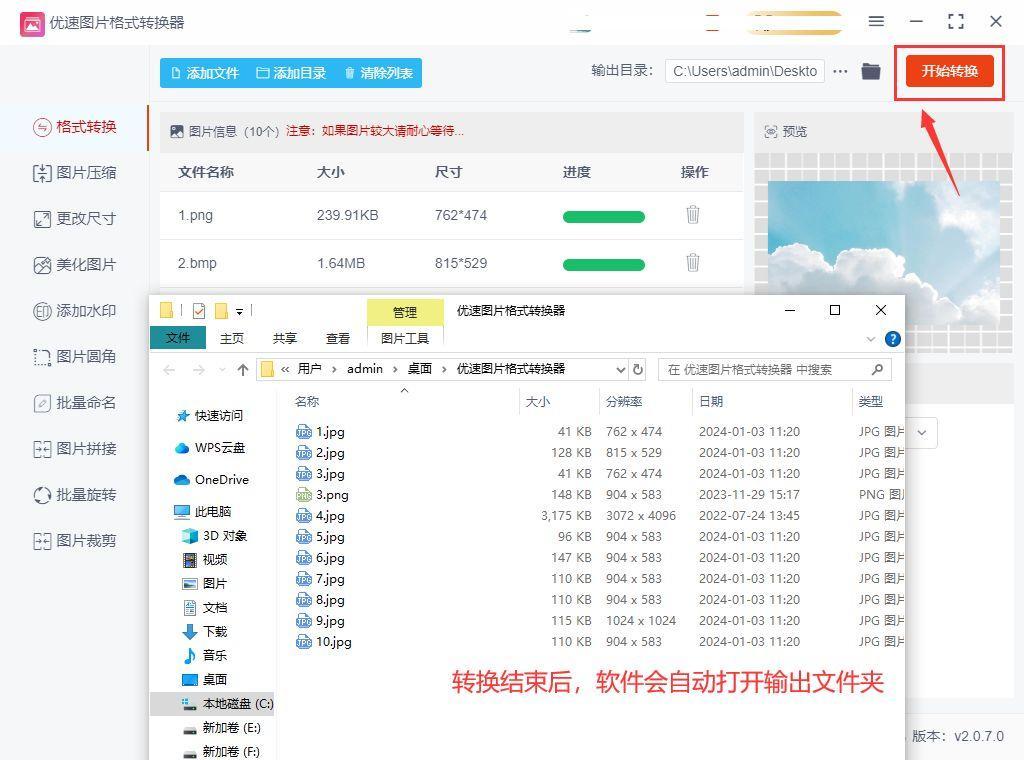This screenshot has width=1024, height=760.
Task: Select 格式转换 in the sidebar
Action: tap(74, 127)
